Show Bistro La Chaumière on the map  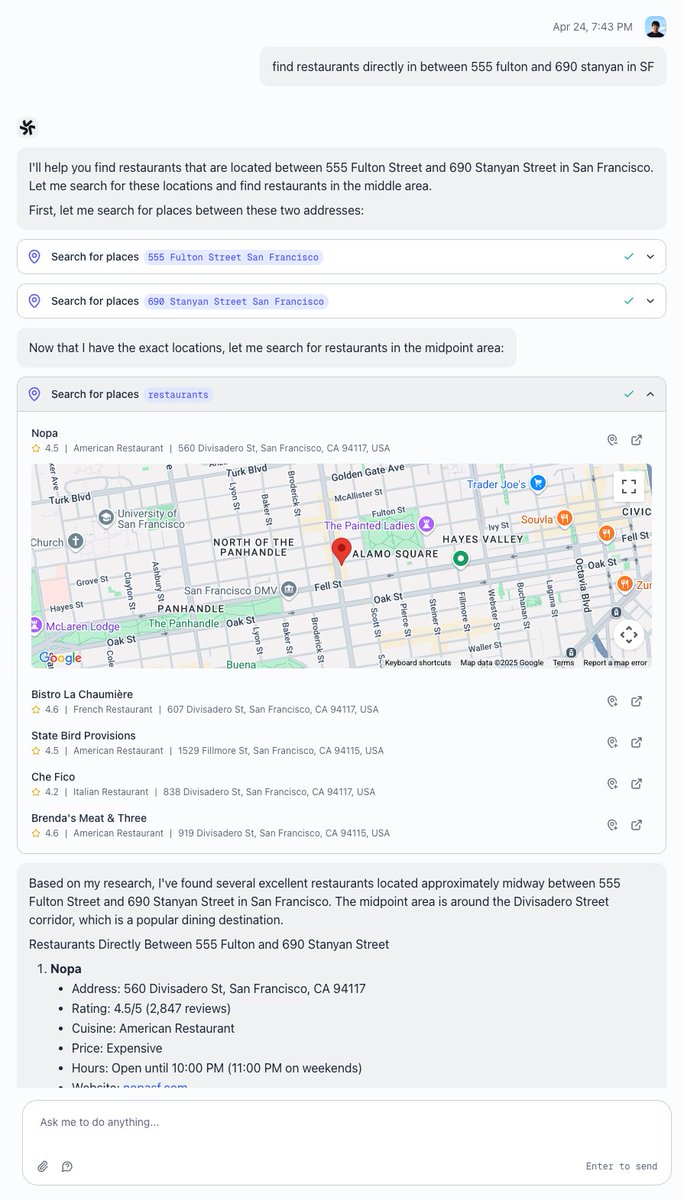pos(612,701)
